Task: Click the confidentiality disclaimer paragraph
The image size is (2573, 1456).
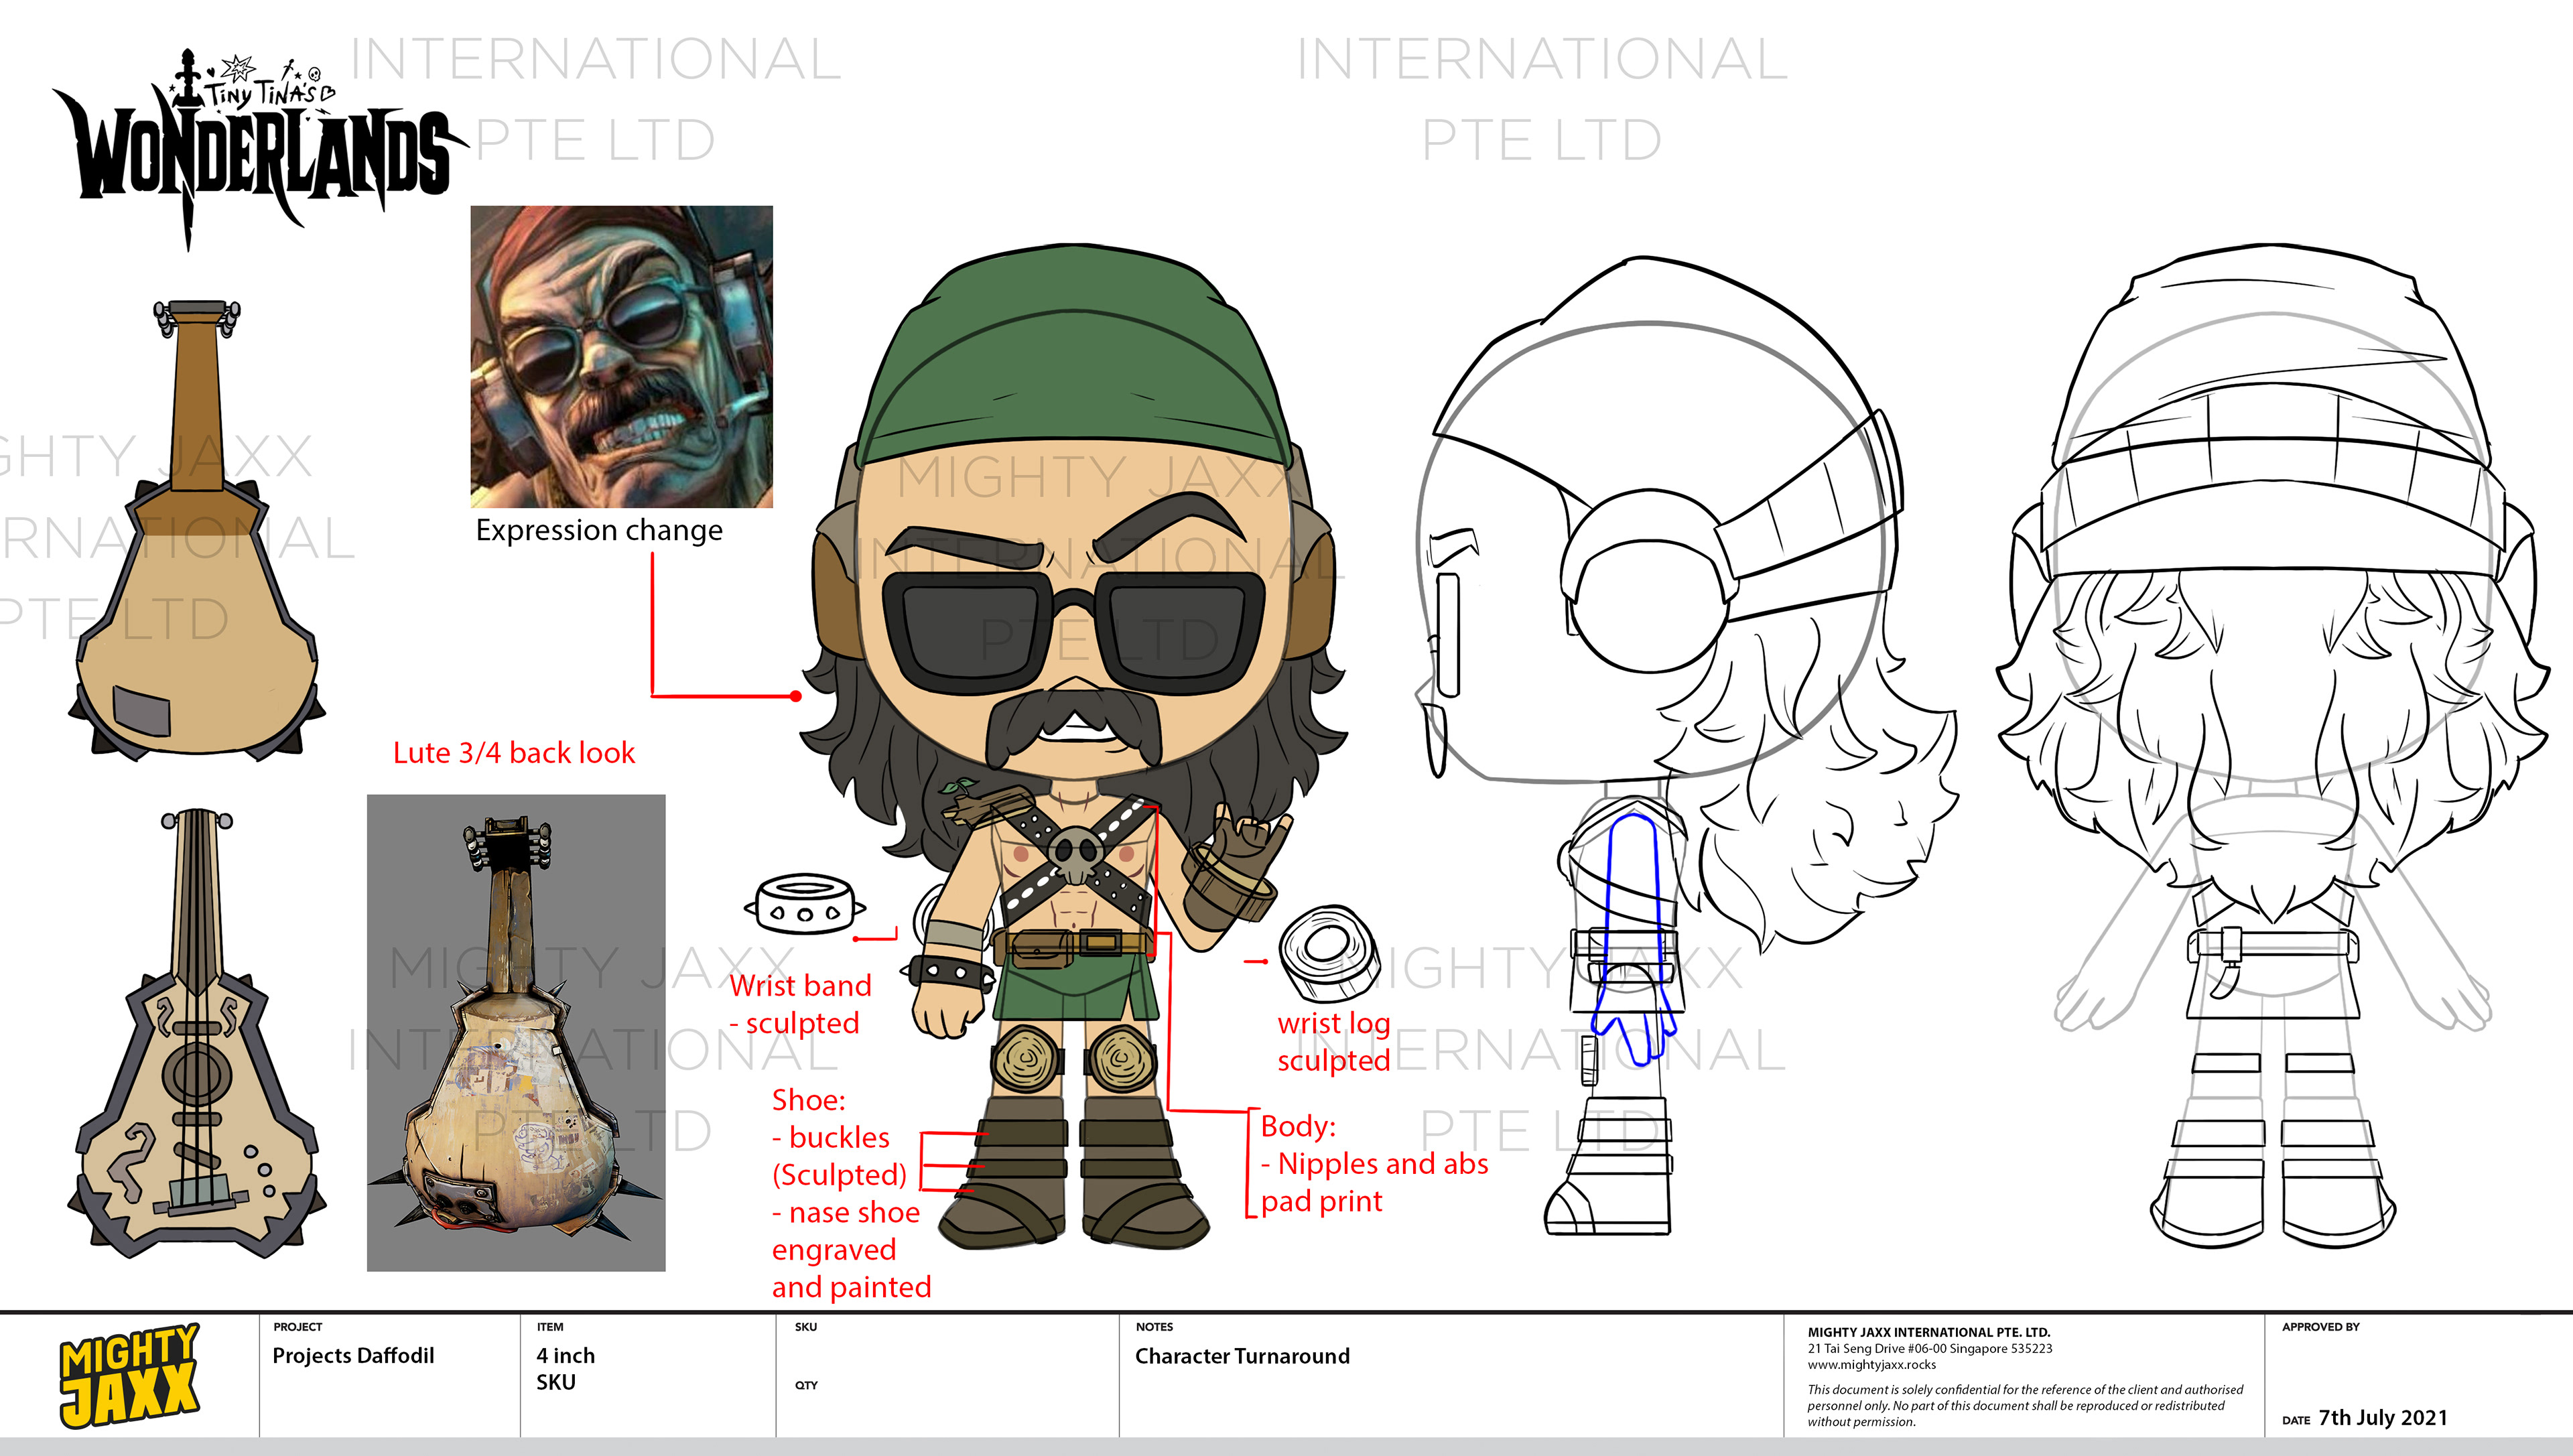Action: coord(2025,1405)
